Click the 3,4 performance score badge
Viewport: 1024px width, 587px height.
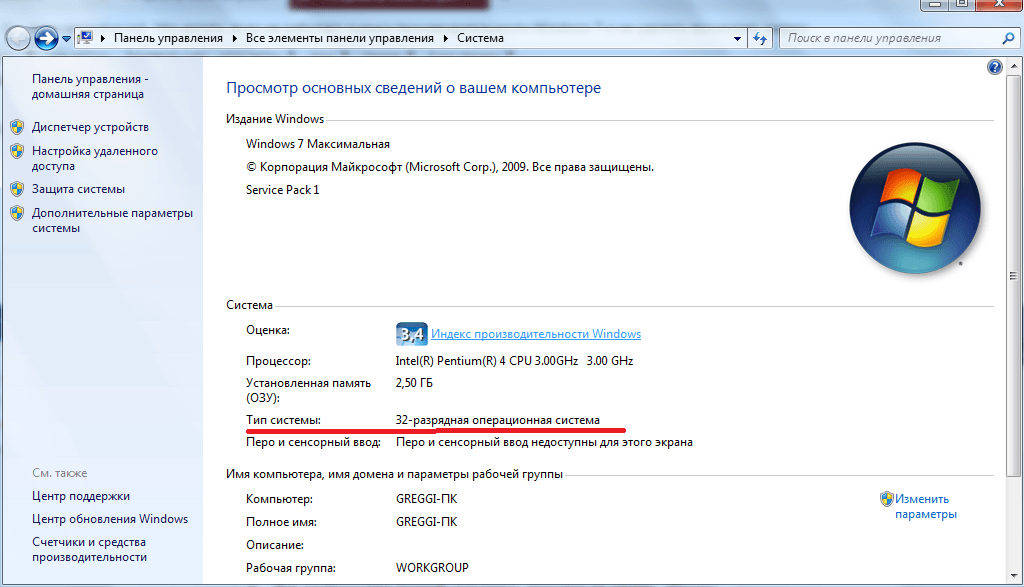tap(411, 334)
